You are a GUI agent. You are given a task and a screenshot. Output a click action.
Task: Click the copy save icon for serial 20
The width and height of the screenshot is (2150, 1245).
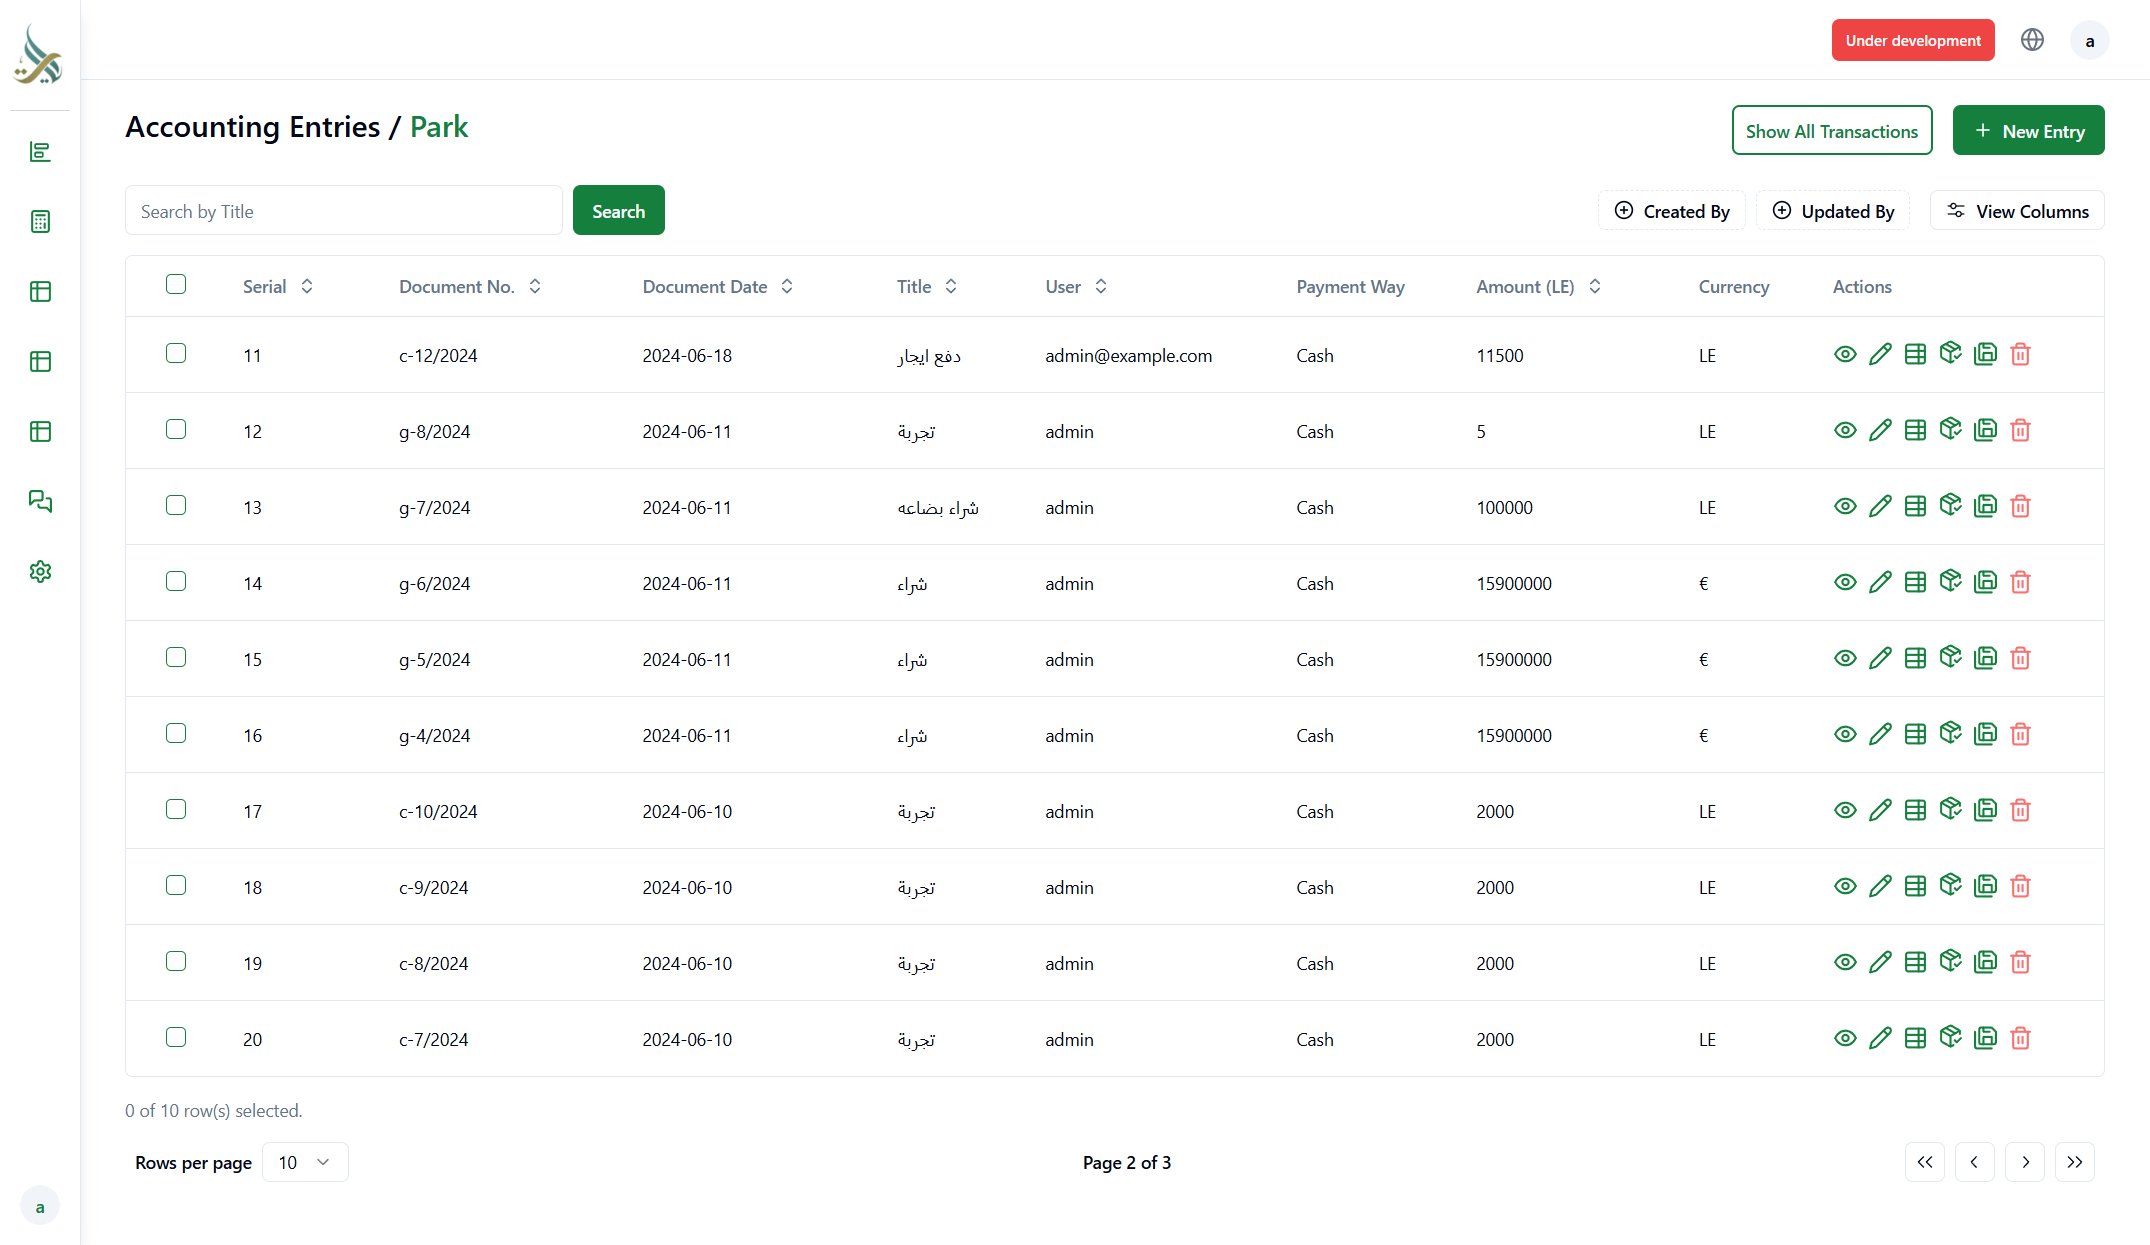(1985, 1038)
